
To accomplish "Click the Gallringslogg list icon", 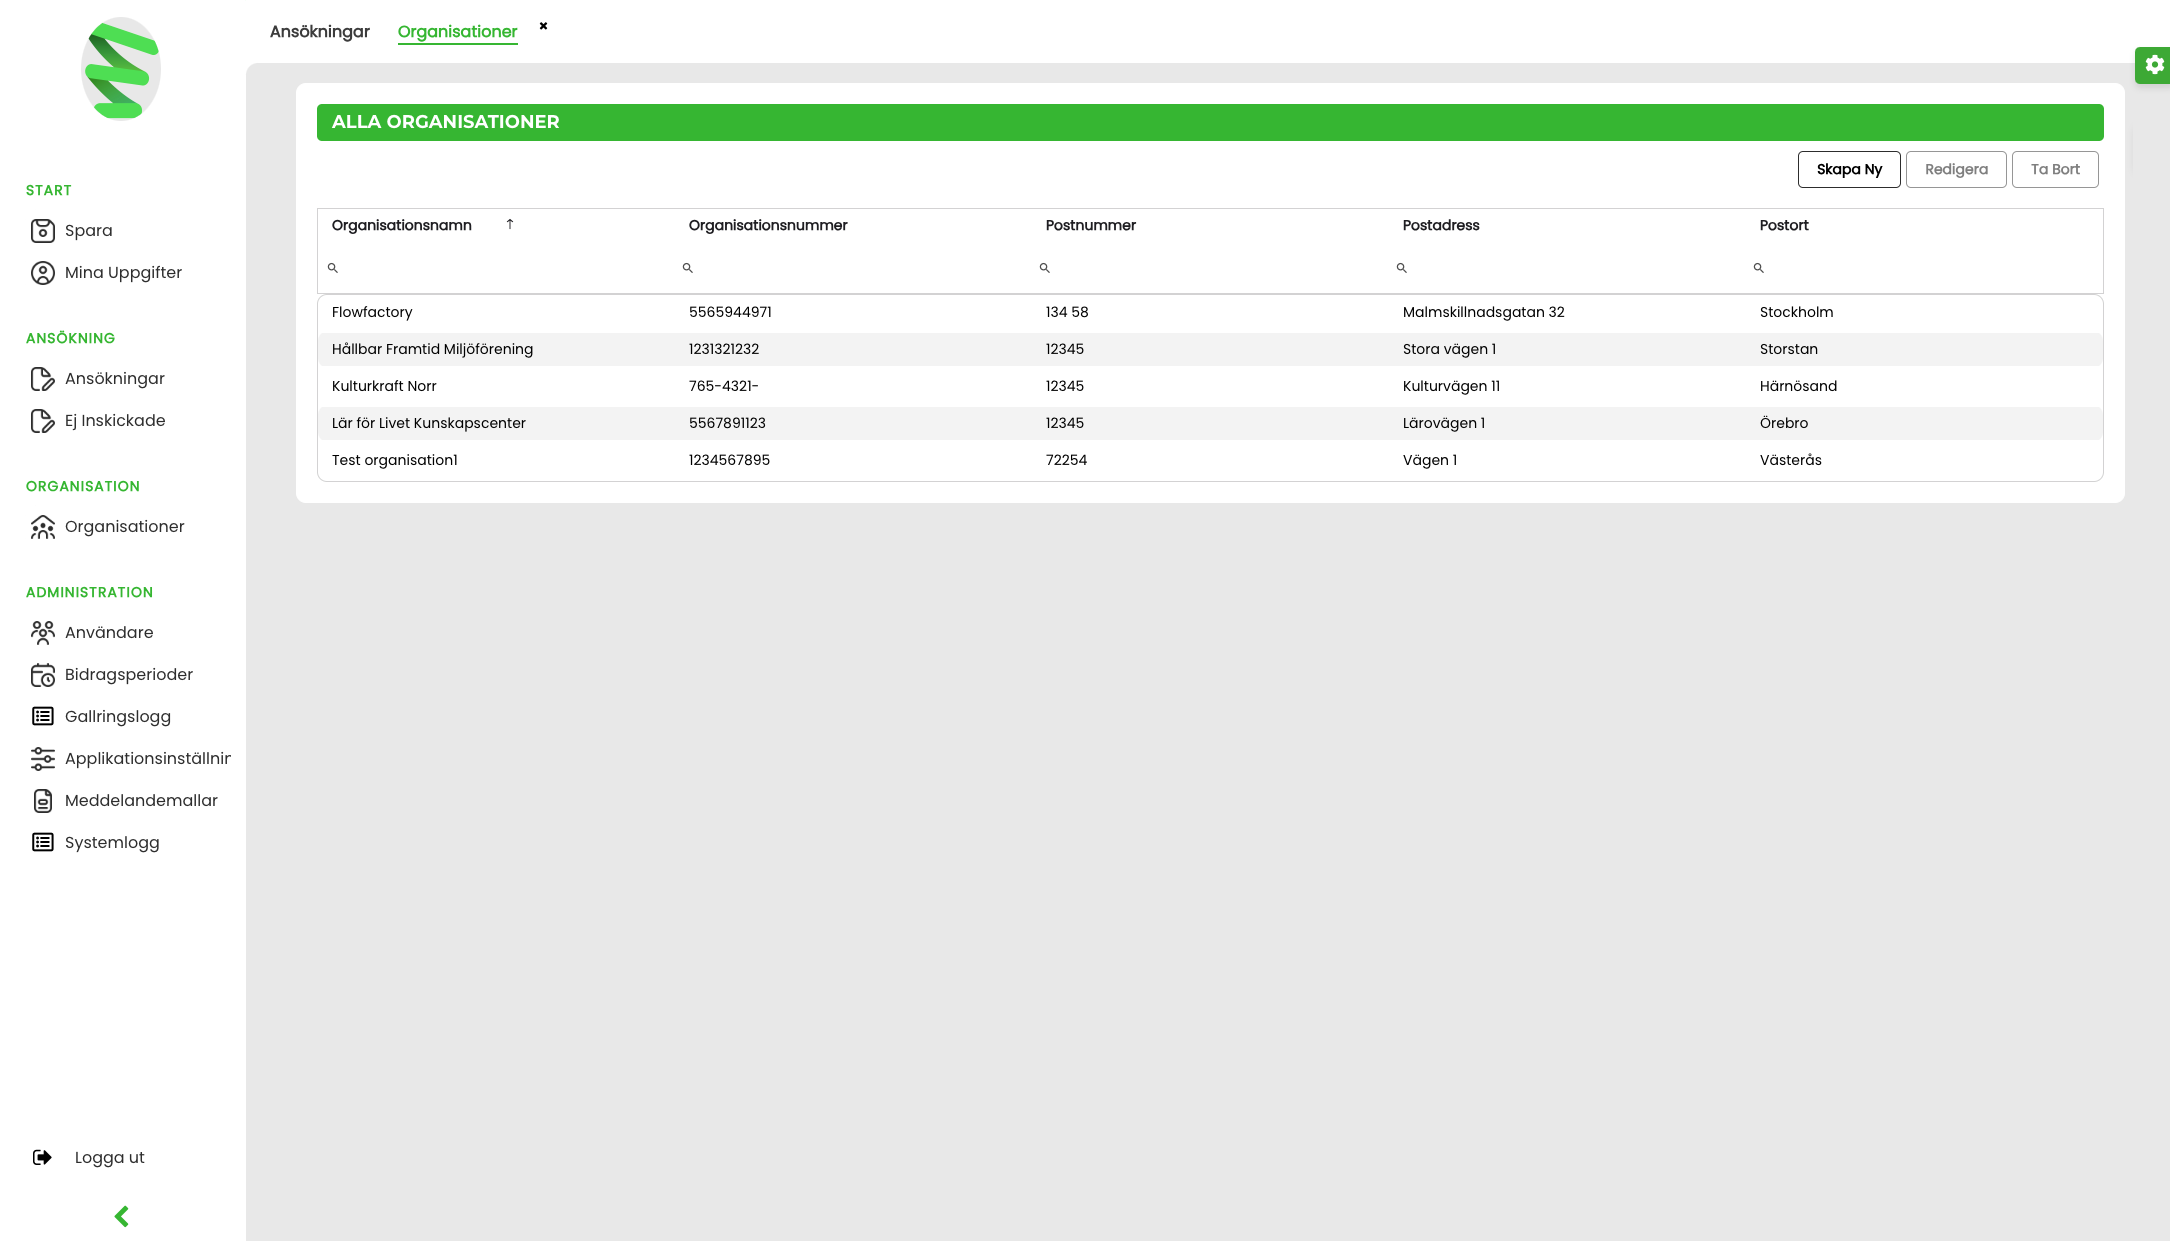I will (x=42, y=717).
